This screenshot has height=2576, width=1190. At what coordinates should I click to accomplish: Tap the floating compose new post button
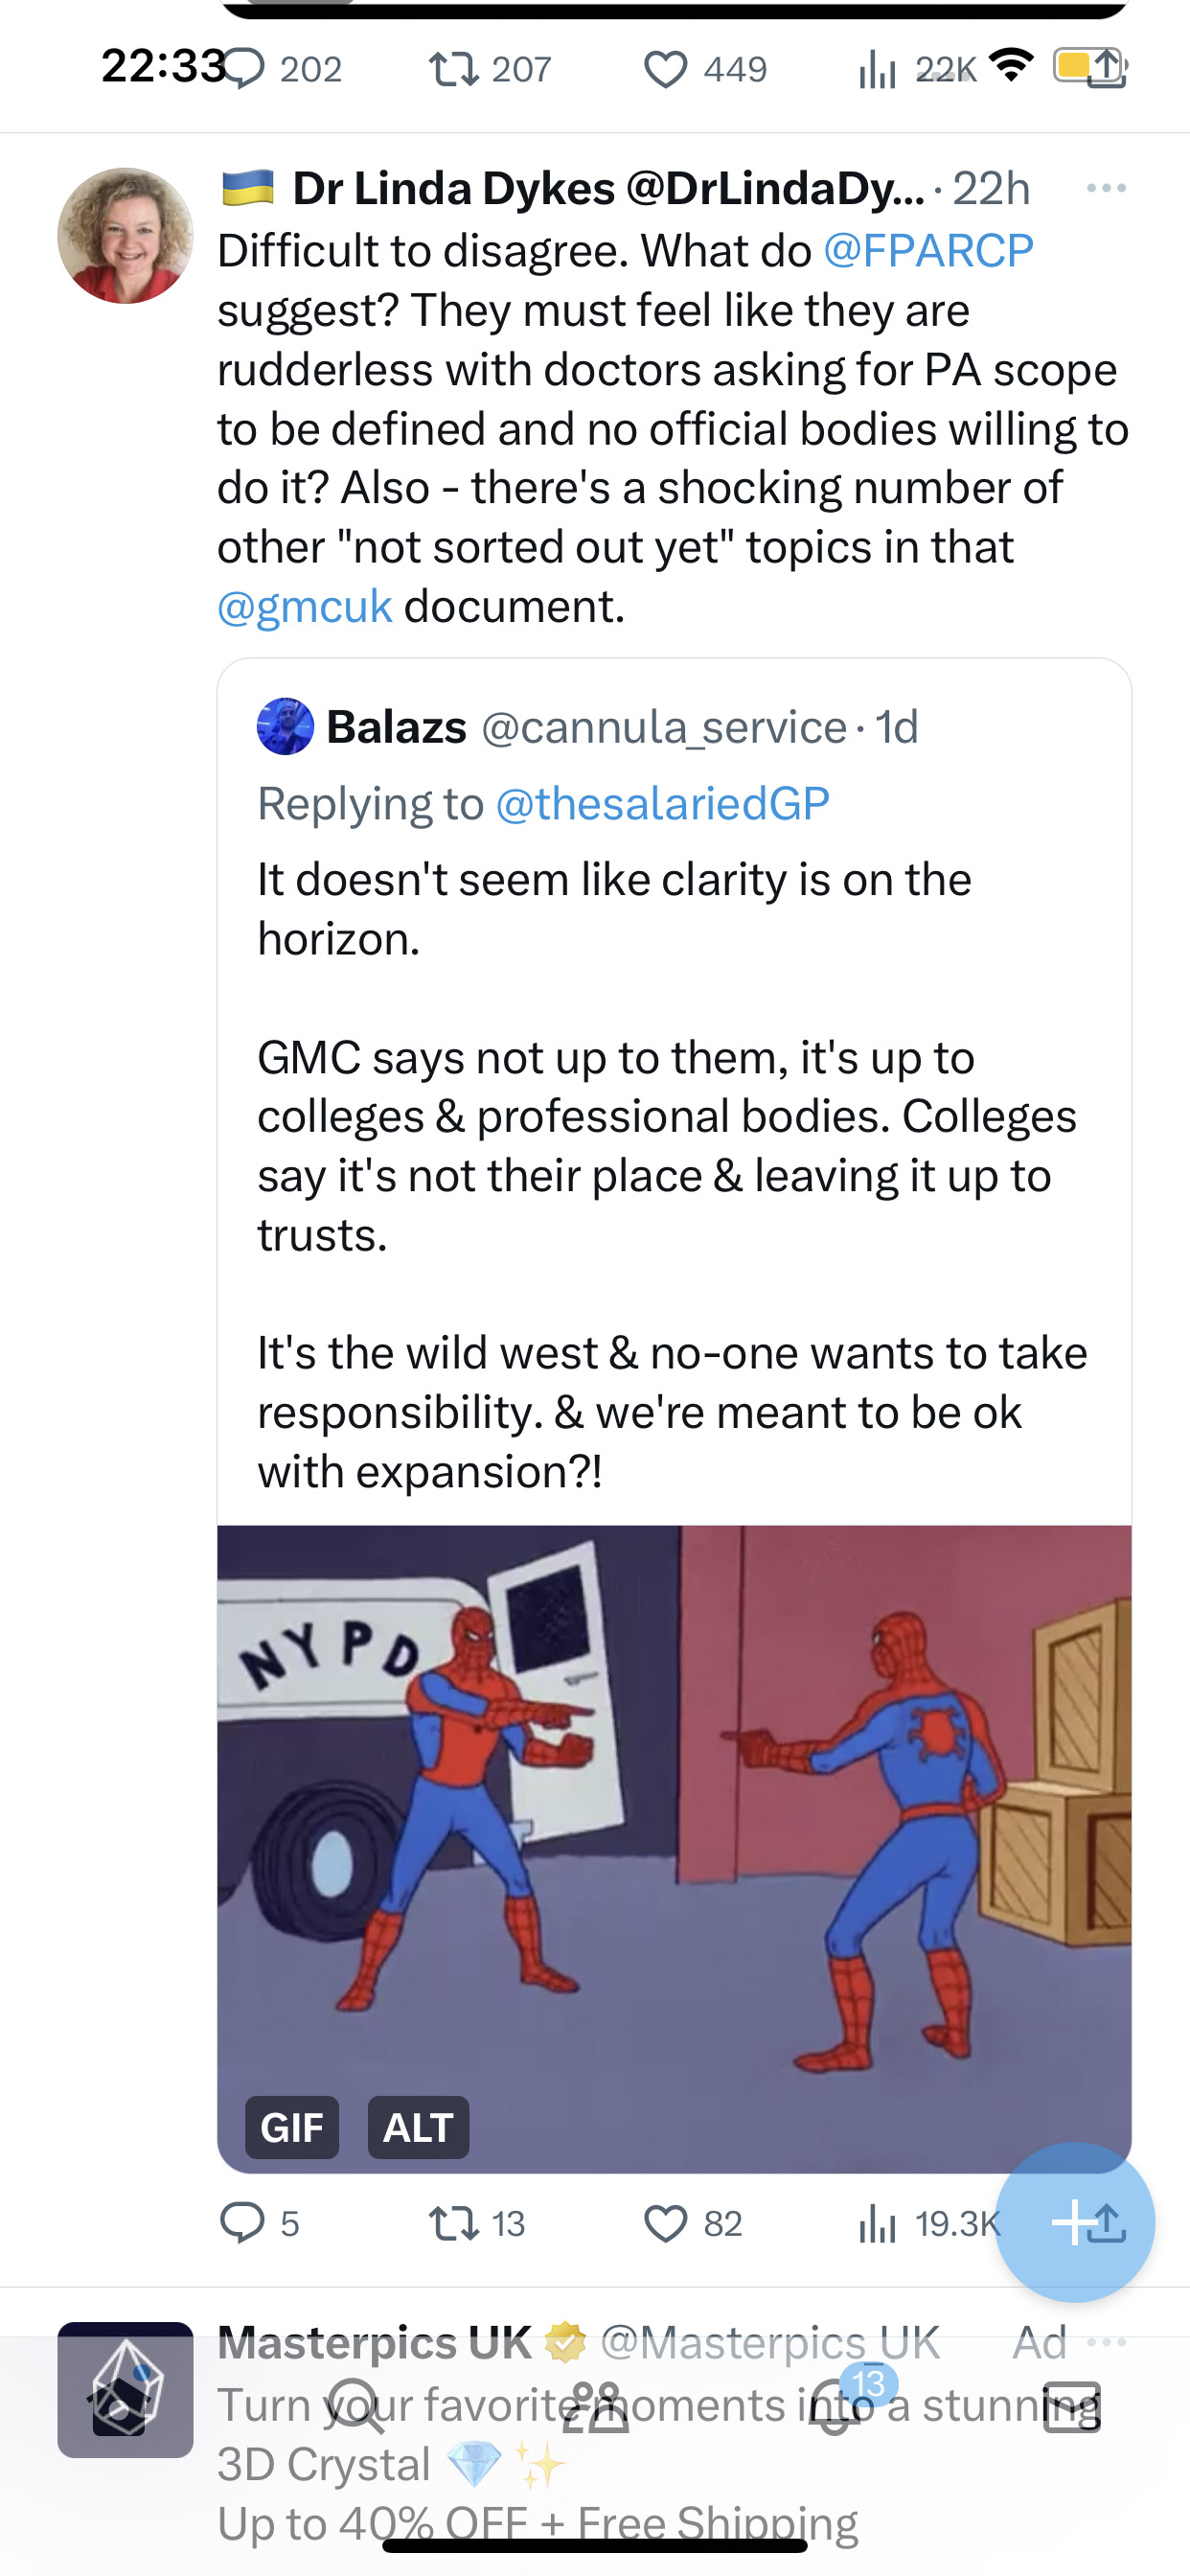click(1075, 2221)
